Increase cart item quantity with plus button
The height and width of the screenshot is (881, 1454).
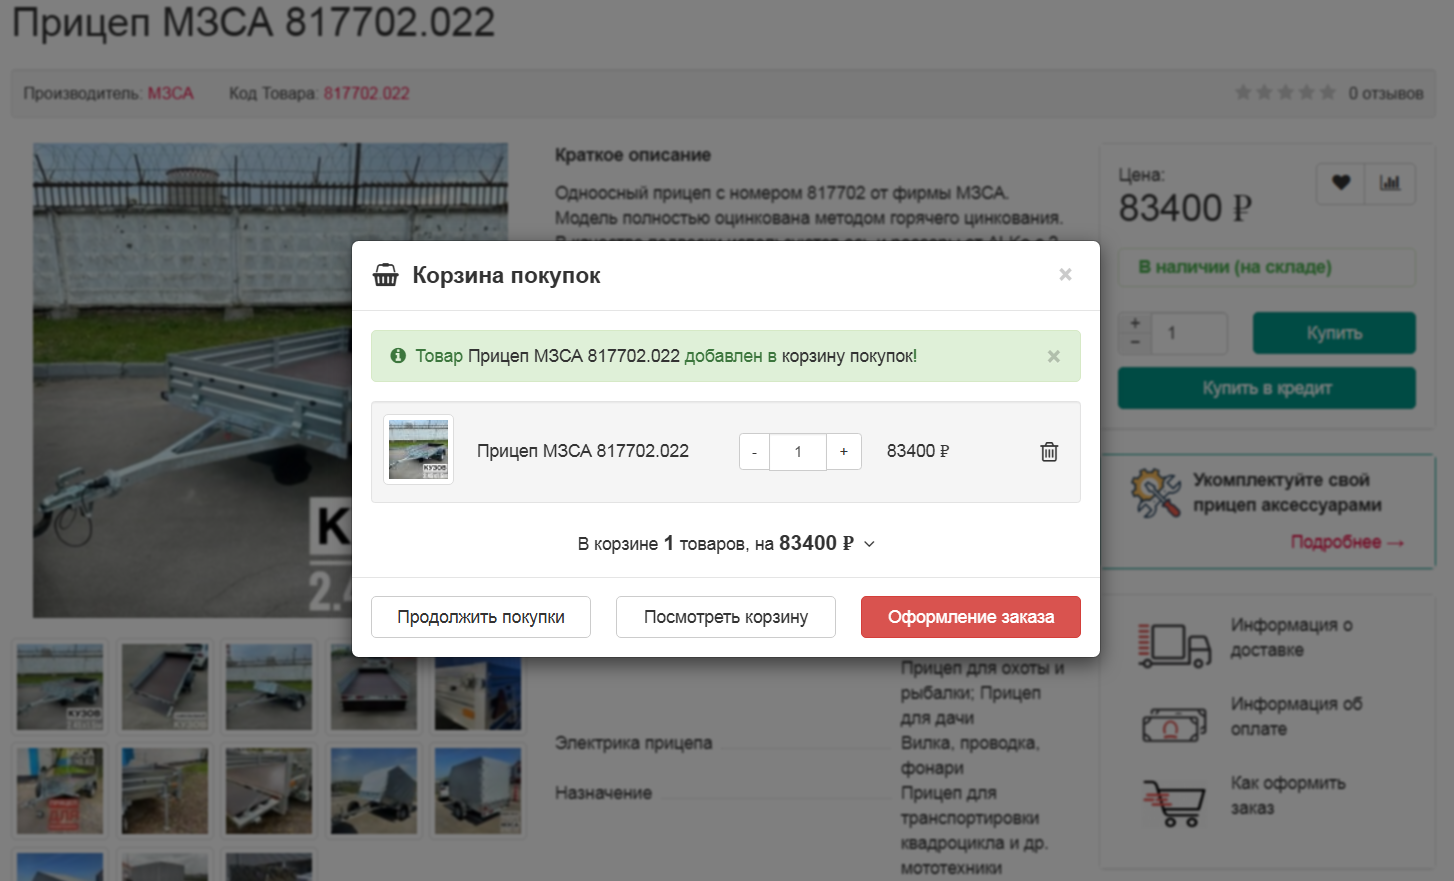tap(844, 452)
